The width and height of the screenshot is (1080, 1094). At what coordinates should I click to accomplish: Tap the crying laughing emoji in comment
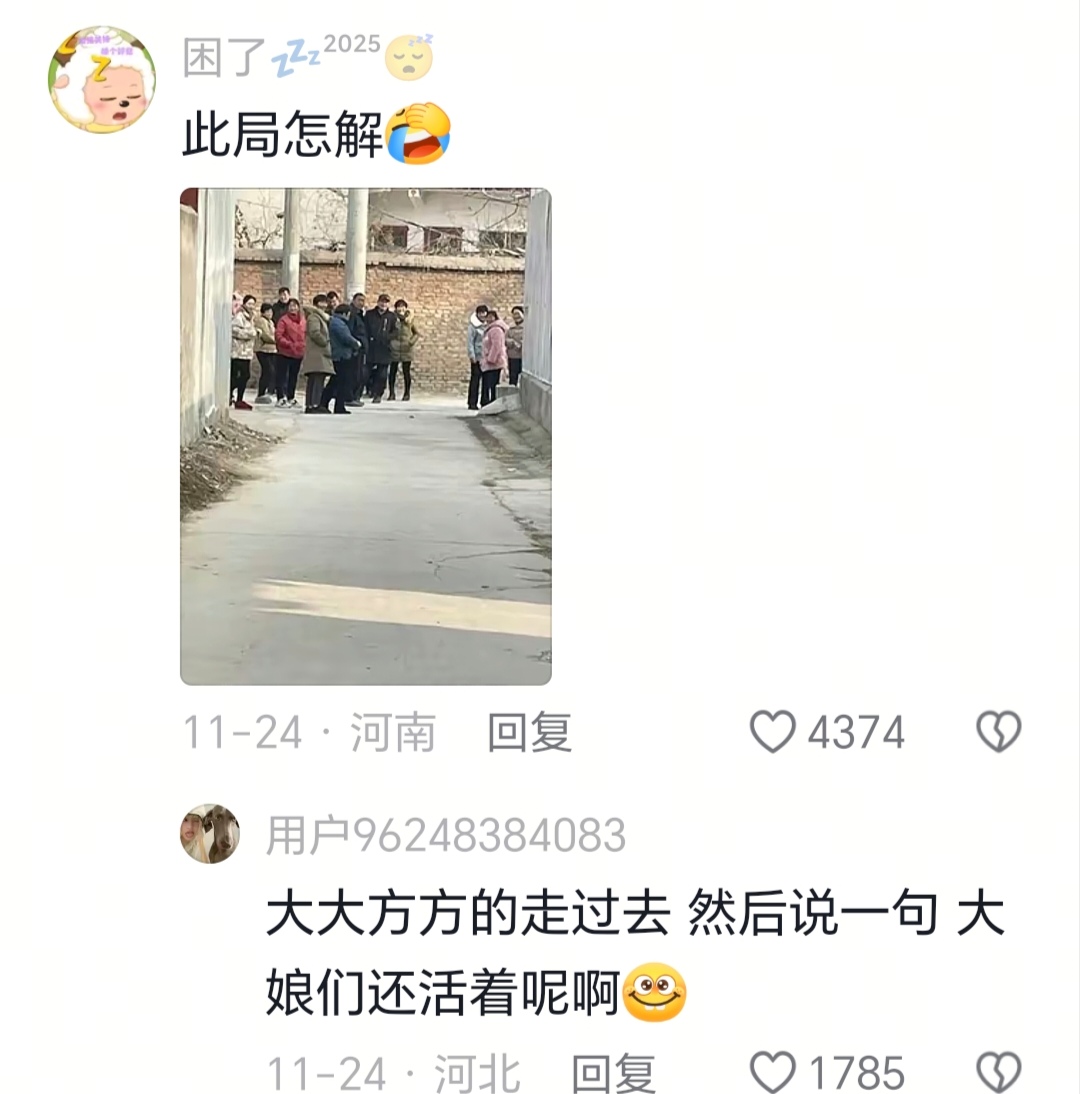coord(418,133)
